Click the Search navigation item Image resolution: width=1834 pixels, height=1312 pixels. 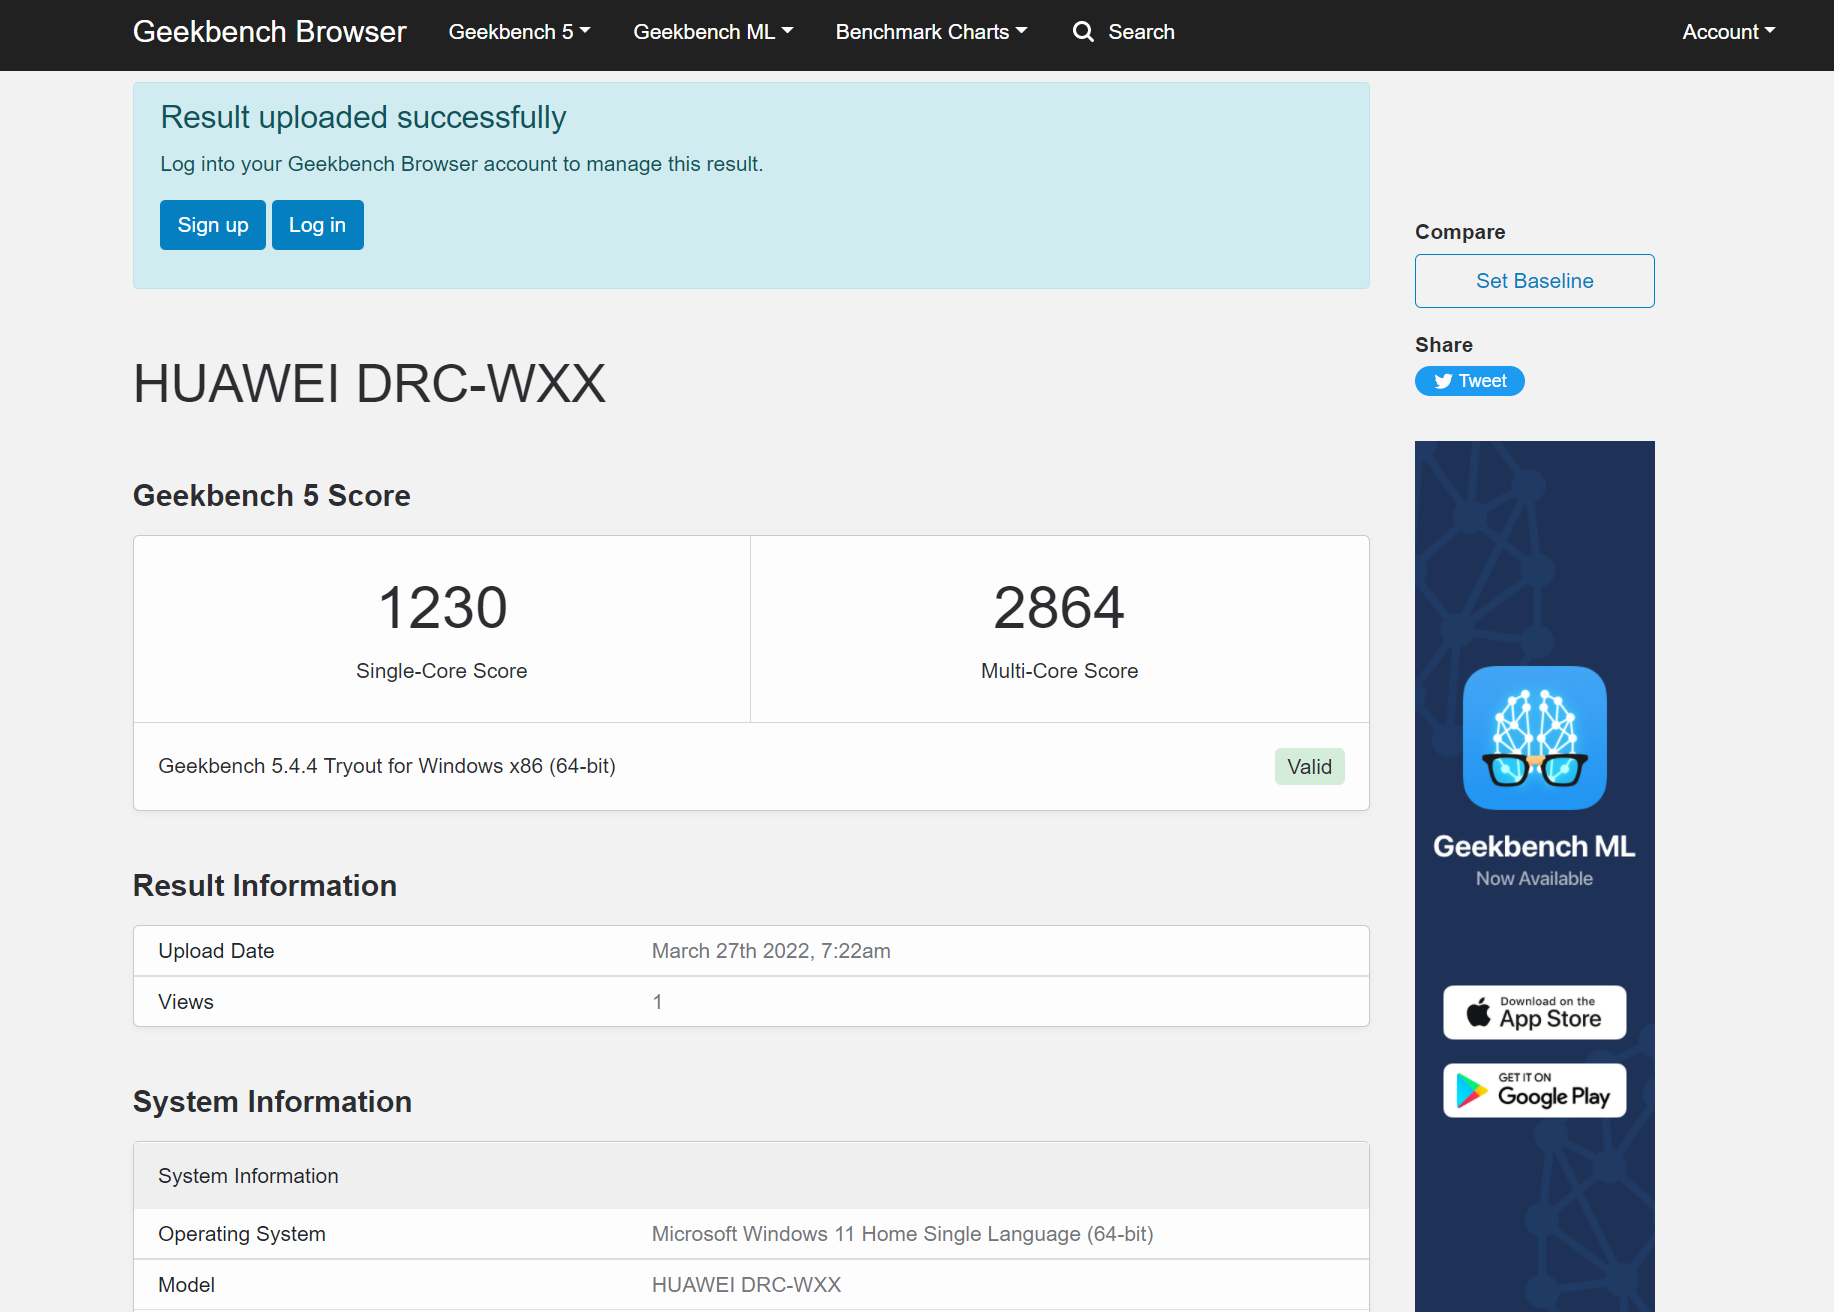pyautogui.click(x=1141, y=32)
